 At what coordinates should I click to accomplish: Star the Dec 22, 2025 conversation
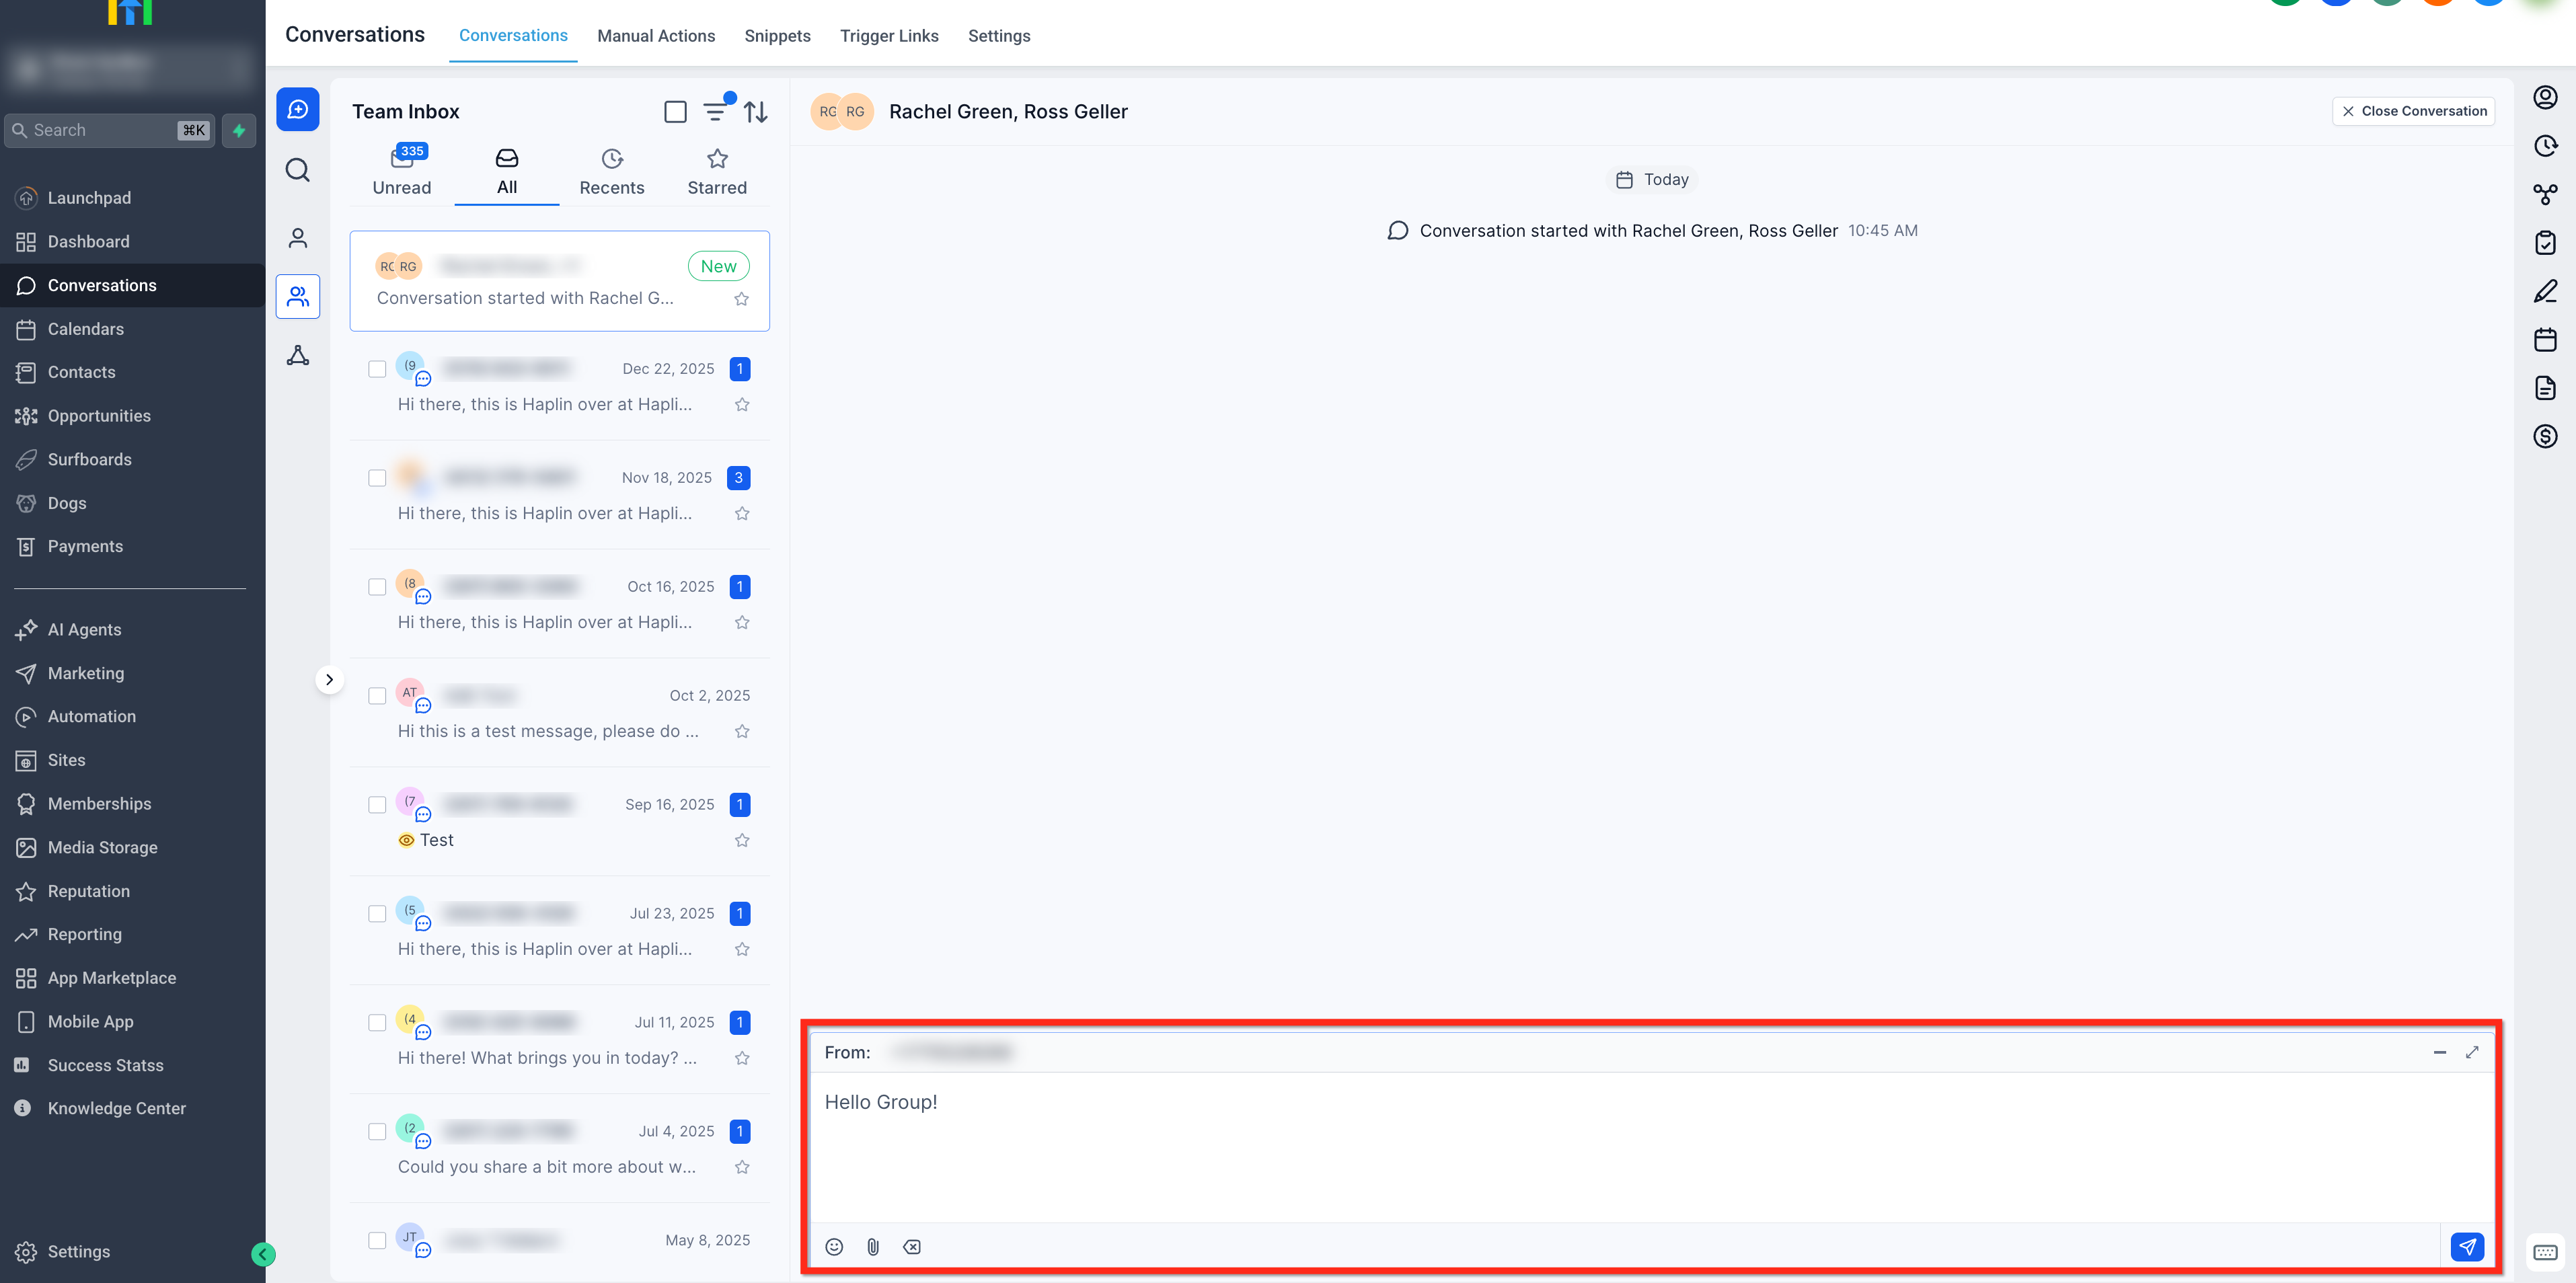[x=742, y=405]
